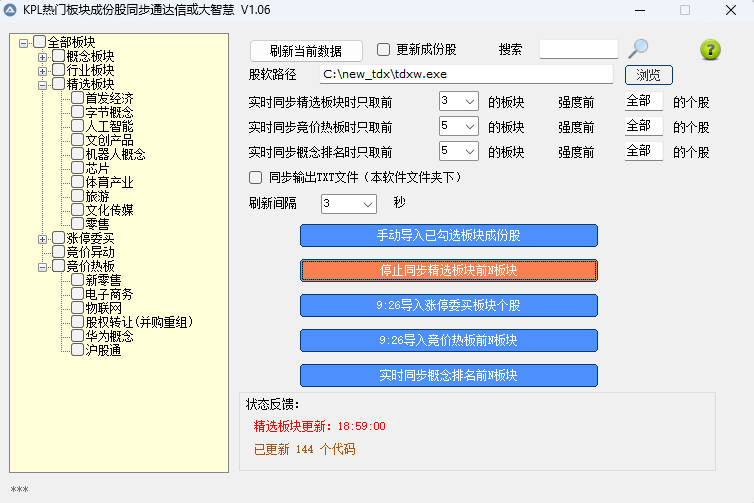This screenshot has height=503, width=754.
Task: Expand the 涨停委买 tree node
Action: pyautogui.click(x=42, y=239)
